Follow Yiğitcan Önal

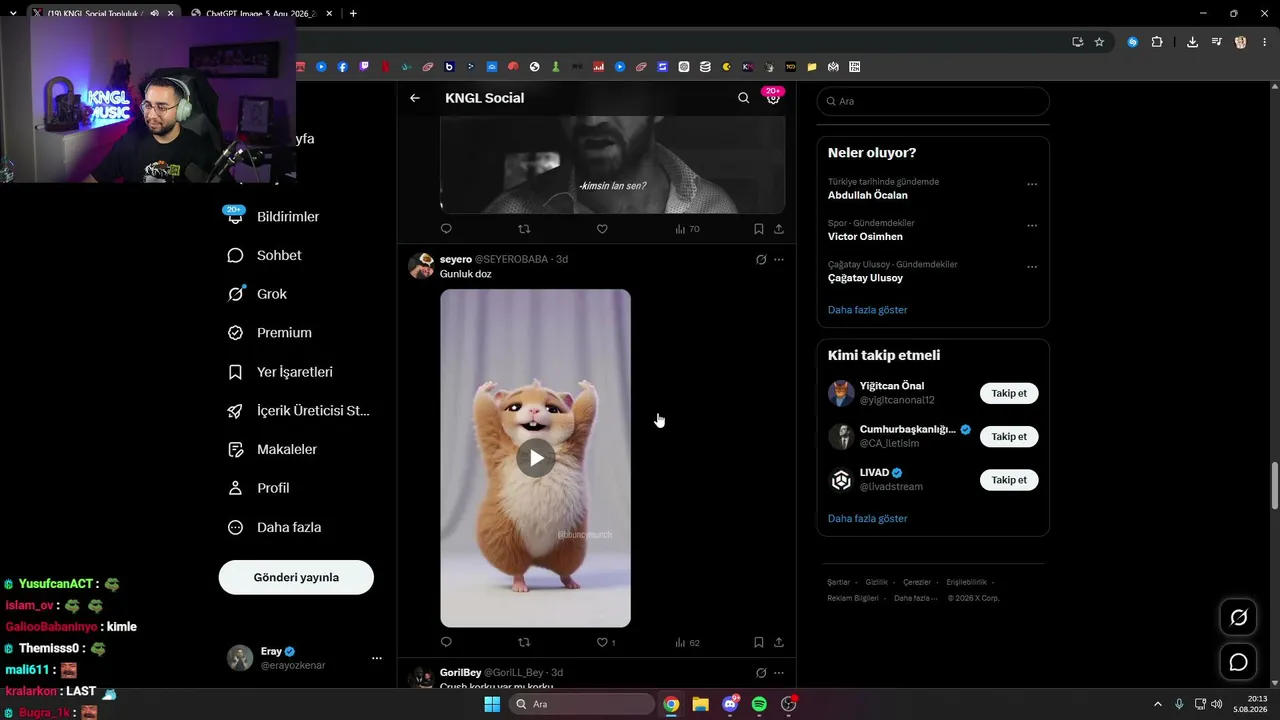point(1009,393)
